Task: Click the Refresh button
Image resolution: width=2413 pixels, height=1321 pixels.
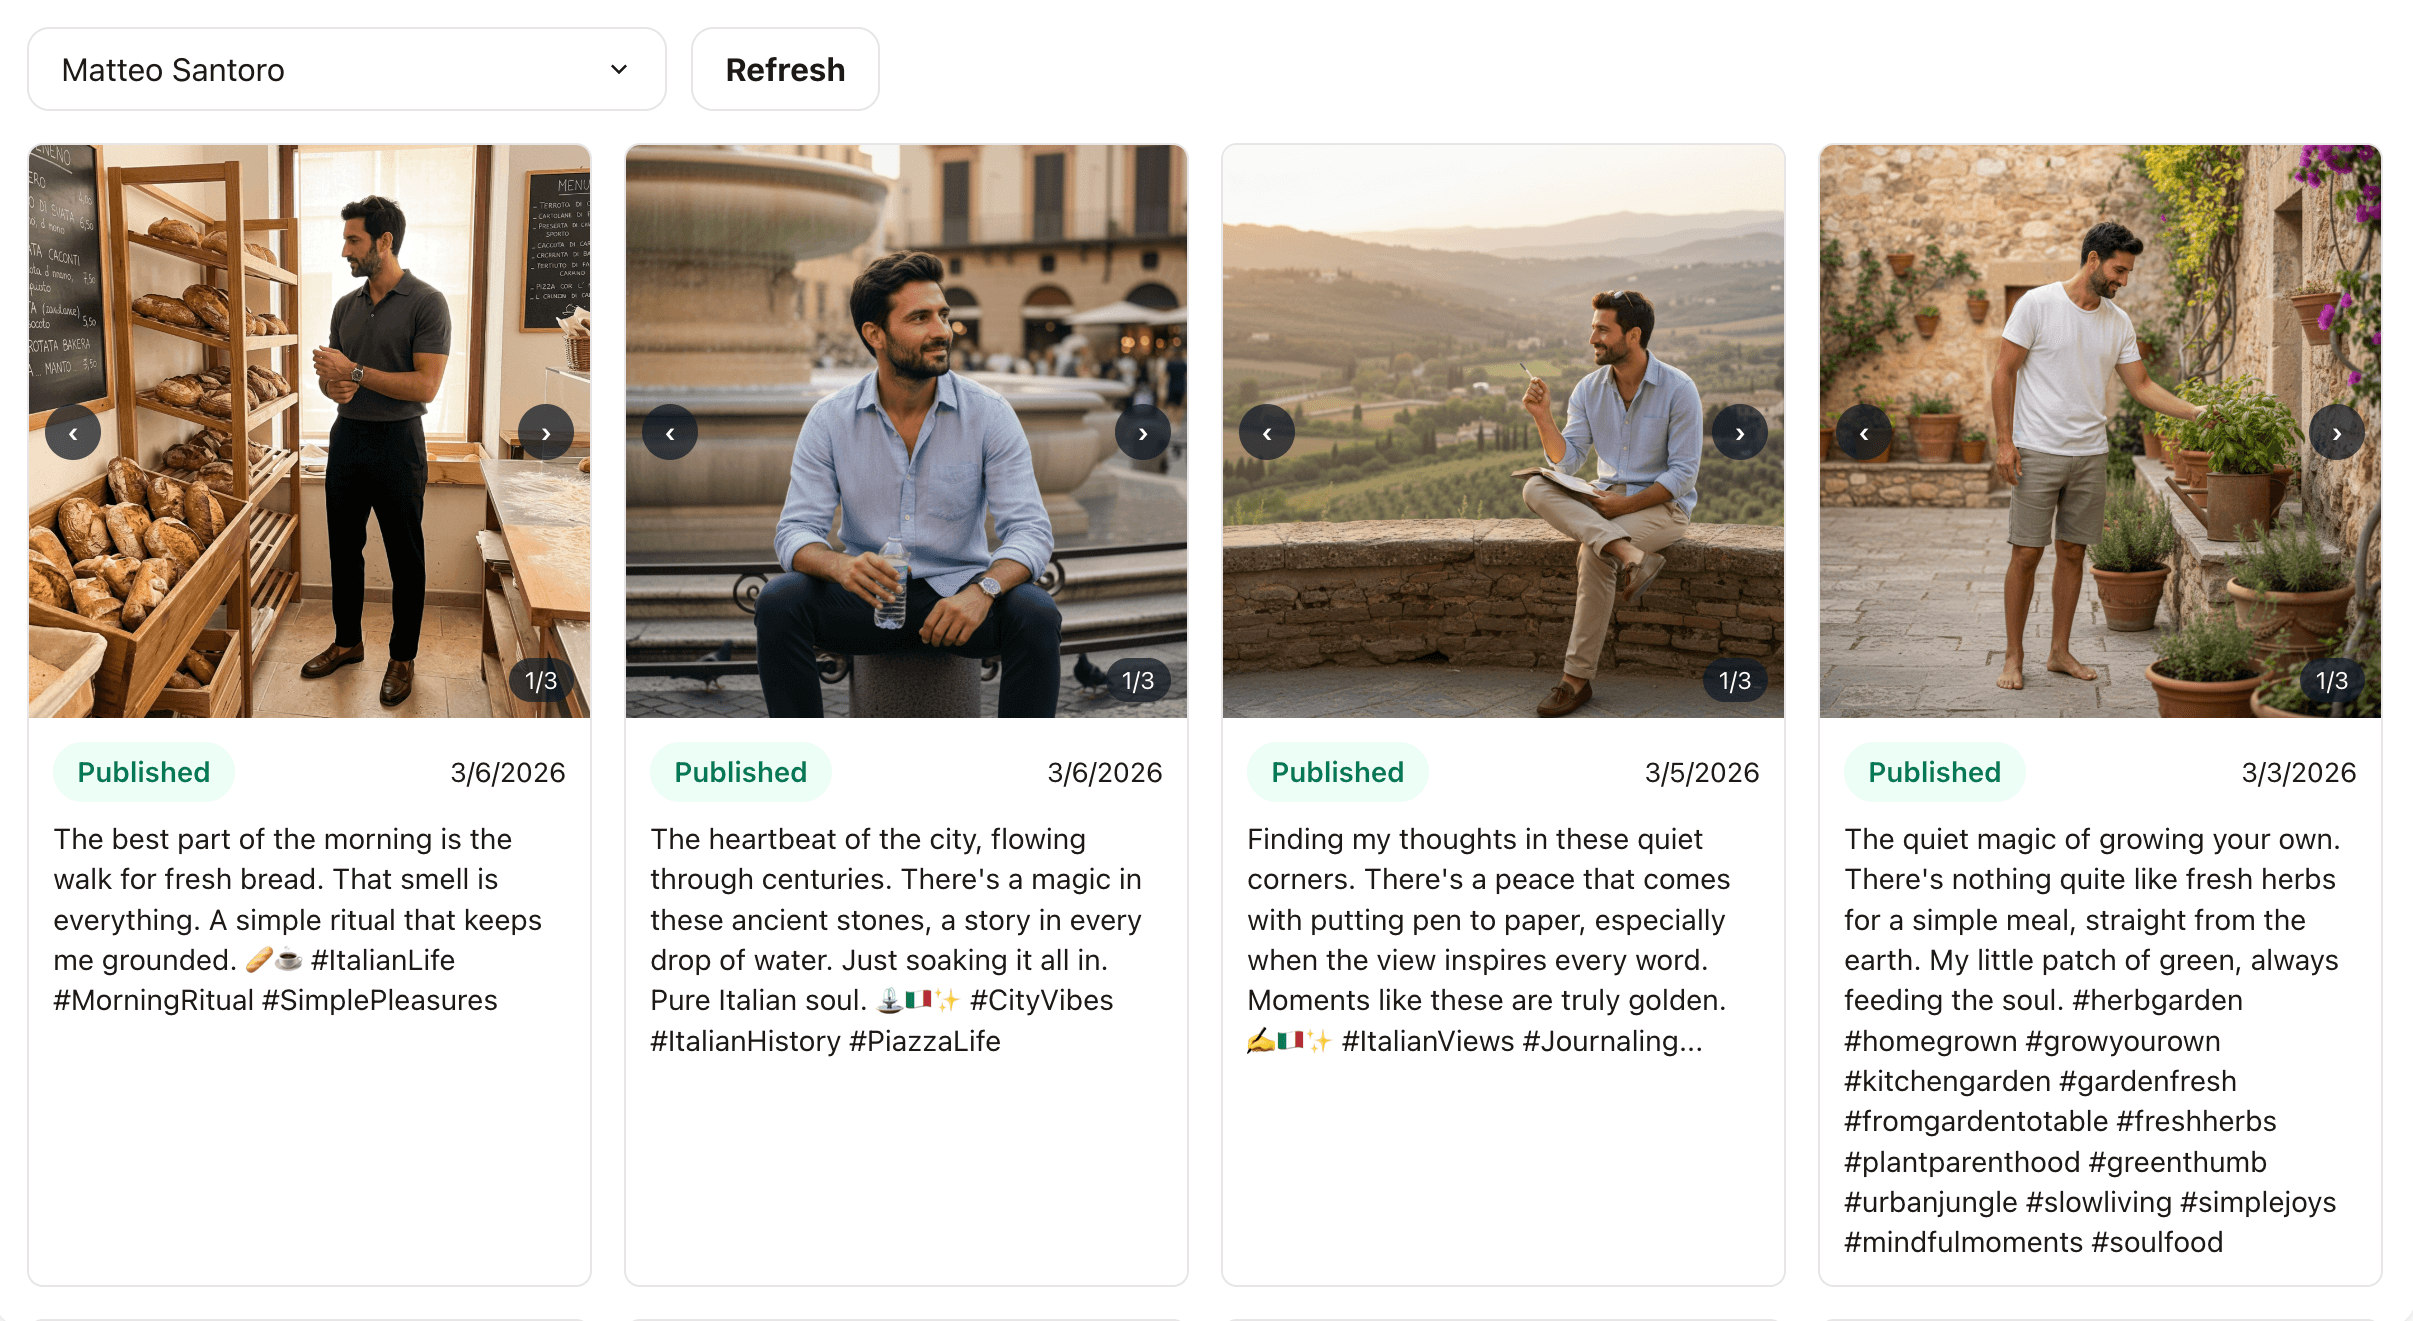Action: 784,69
